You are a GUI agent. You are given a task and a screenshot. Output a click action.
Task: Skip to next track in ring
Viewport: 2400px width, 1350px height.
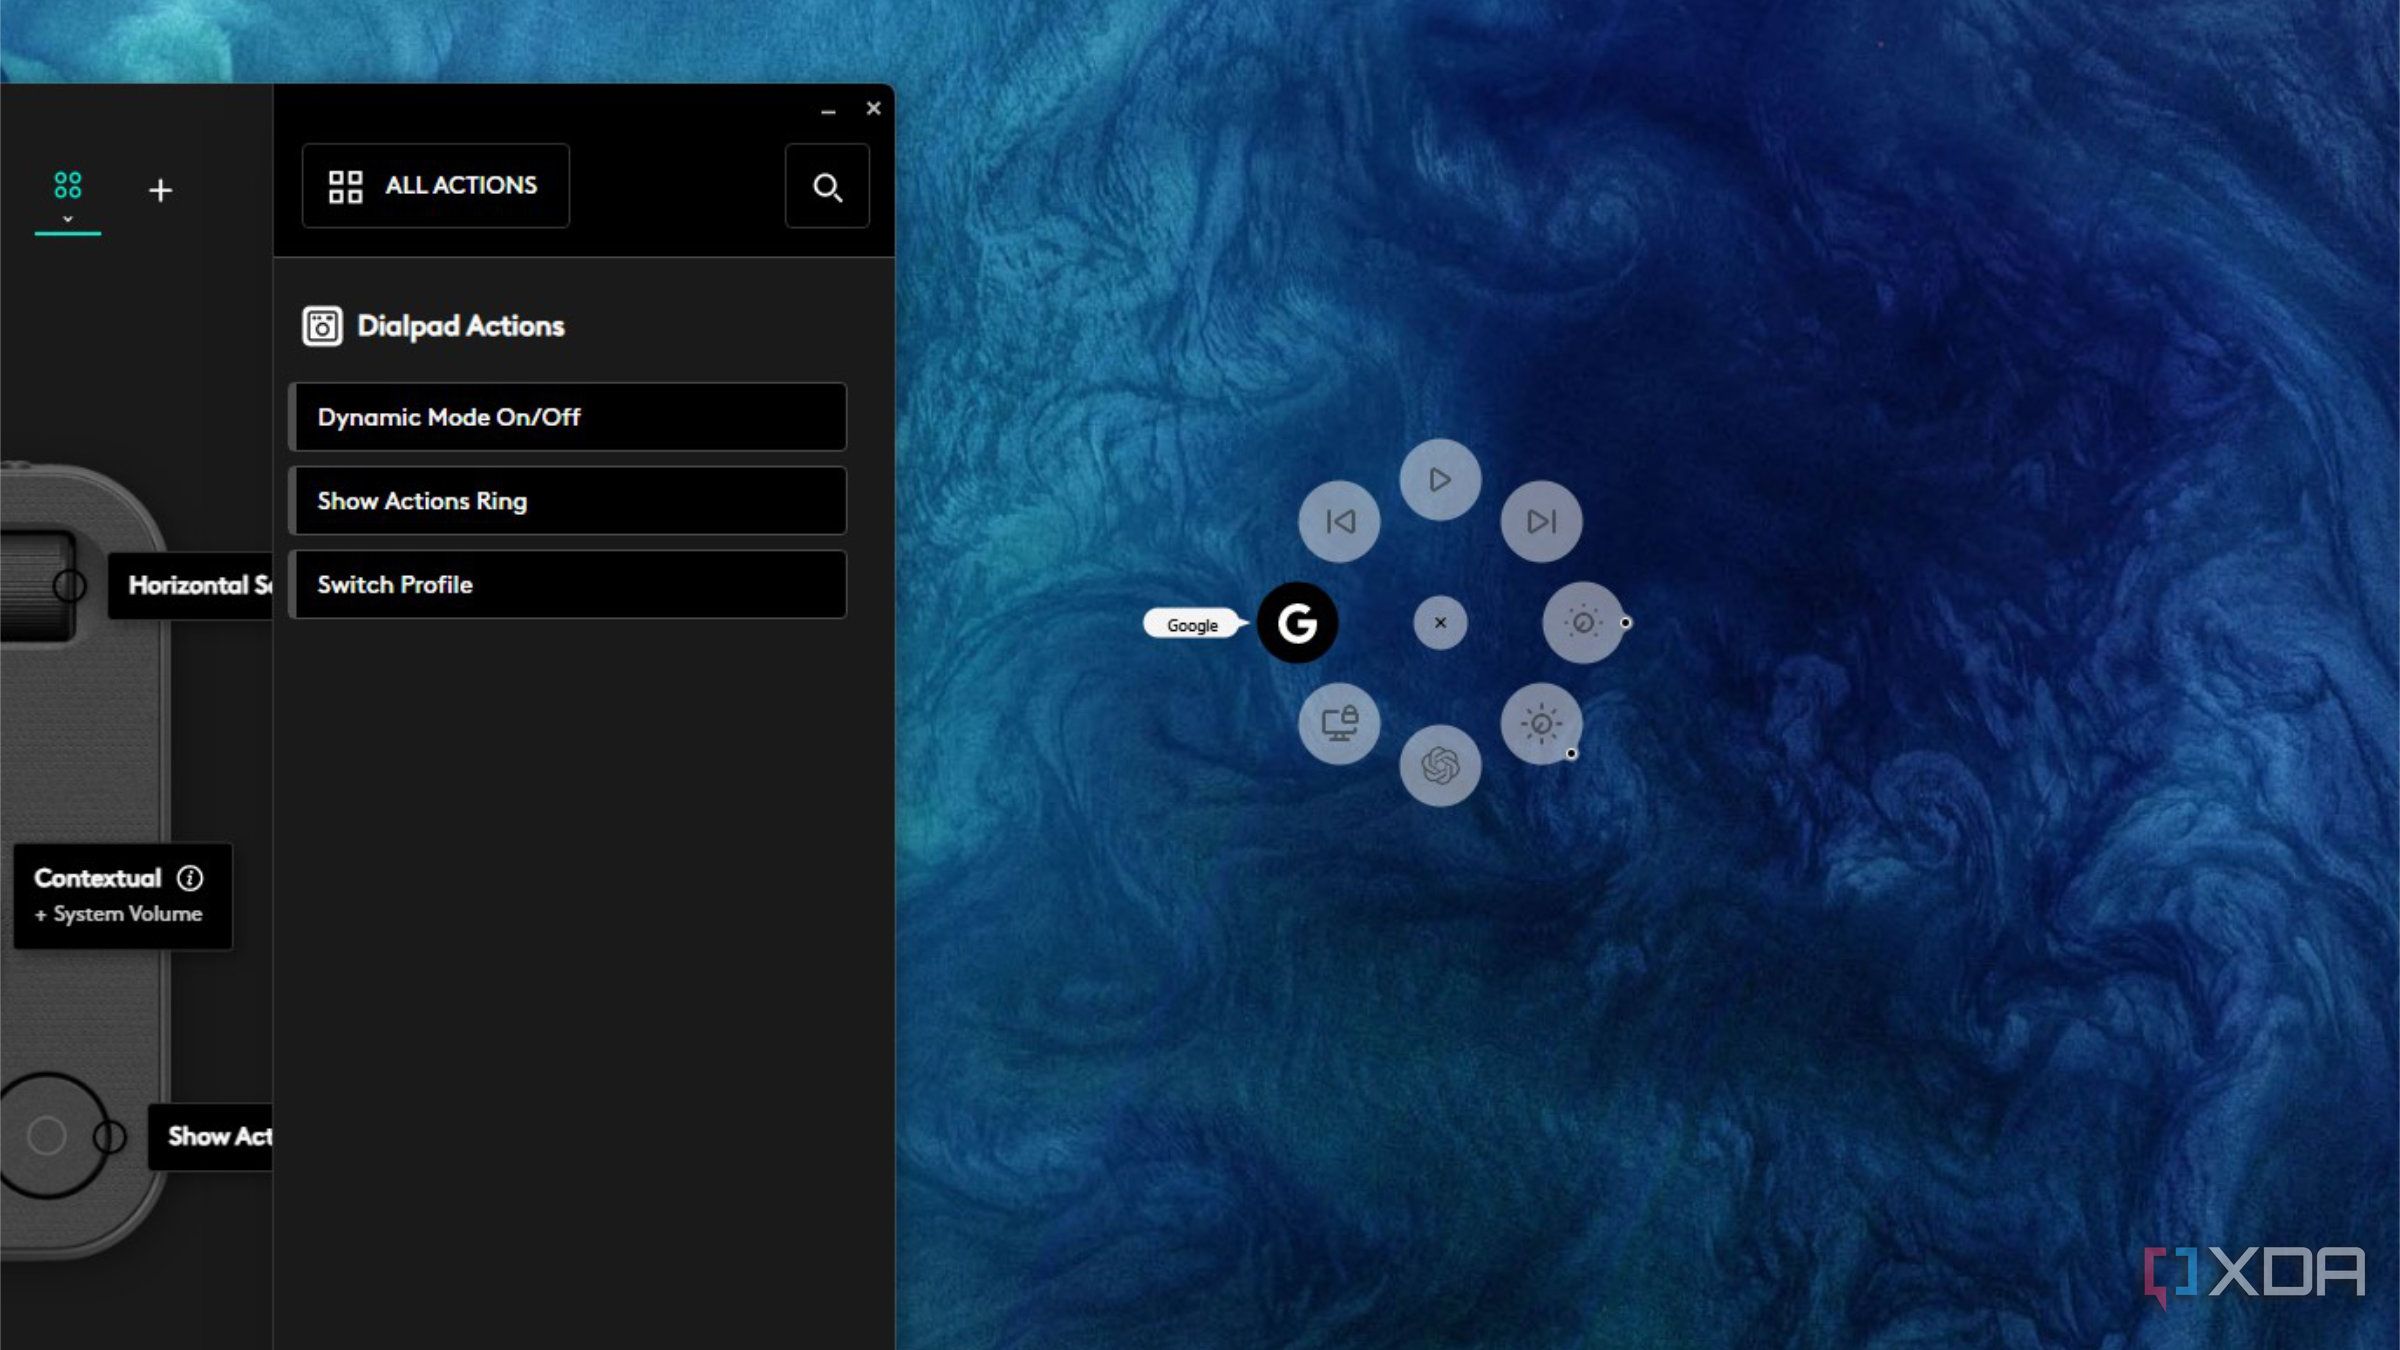[x=1541, y=521]
